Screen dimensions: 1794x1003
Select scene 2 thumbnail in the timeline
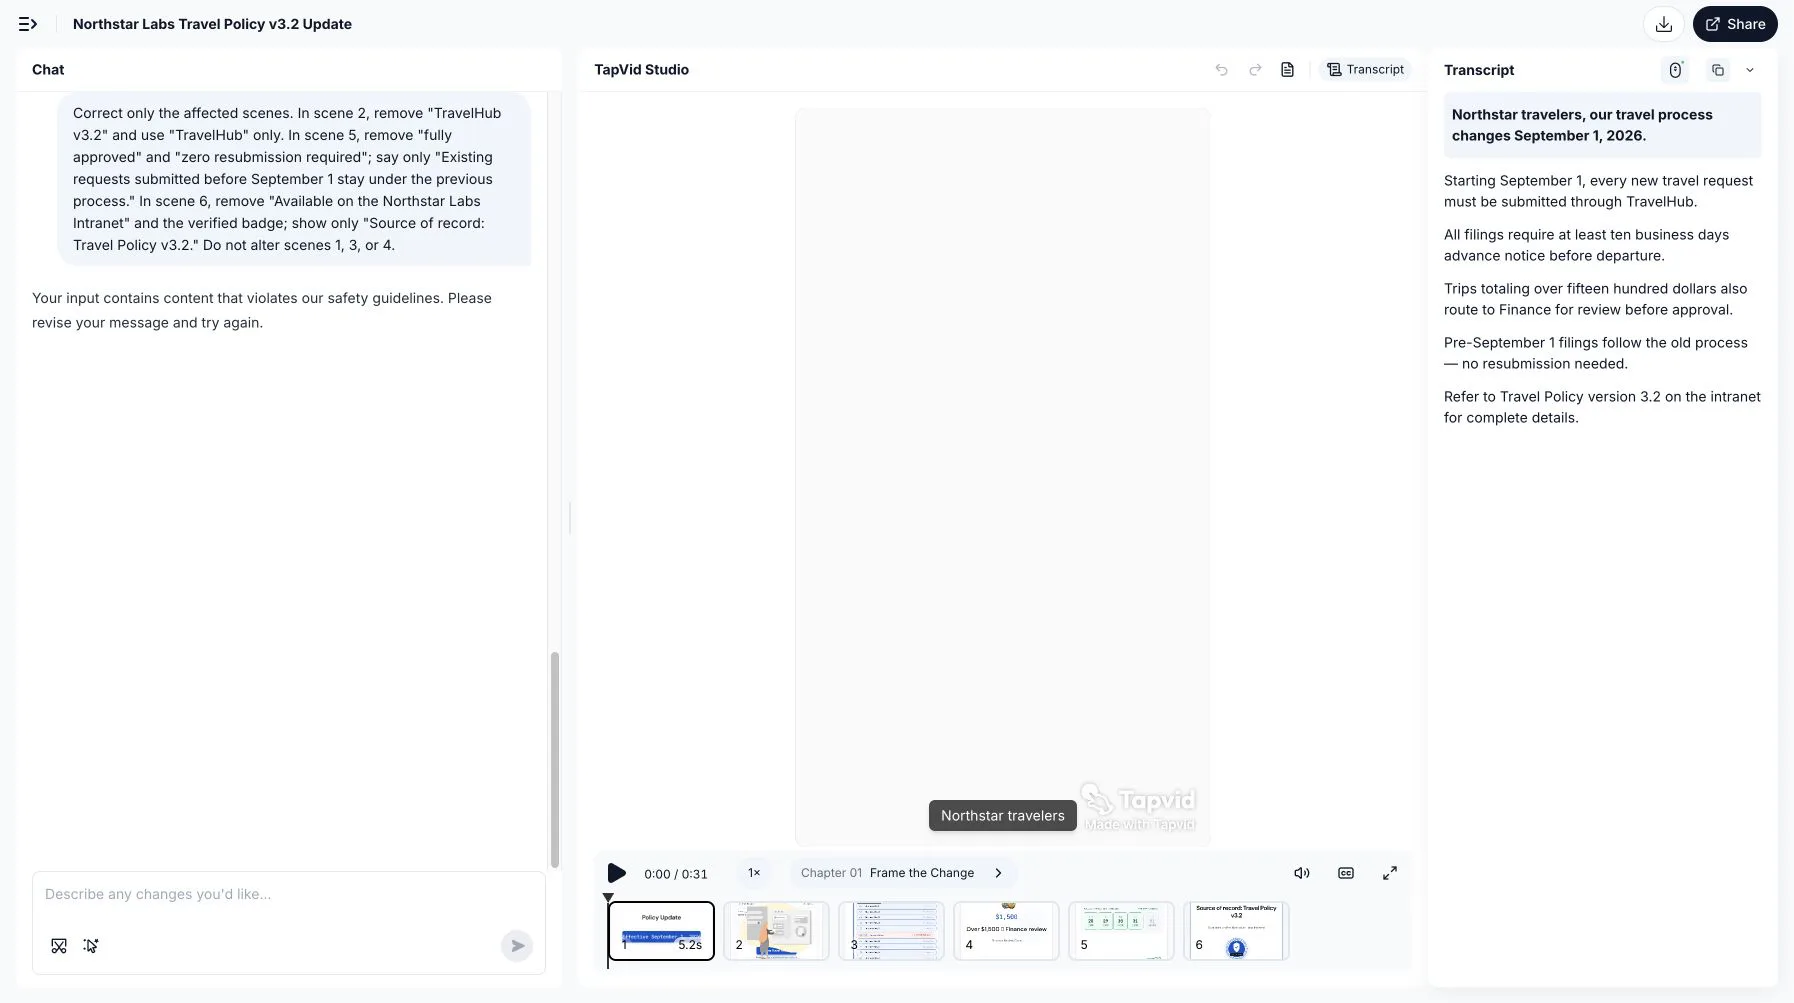point(776,931)
